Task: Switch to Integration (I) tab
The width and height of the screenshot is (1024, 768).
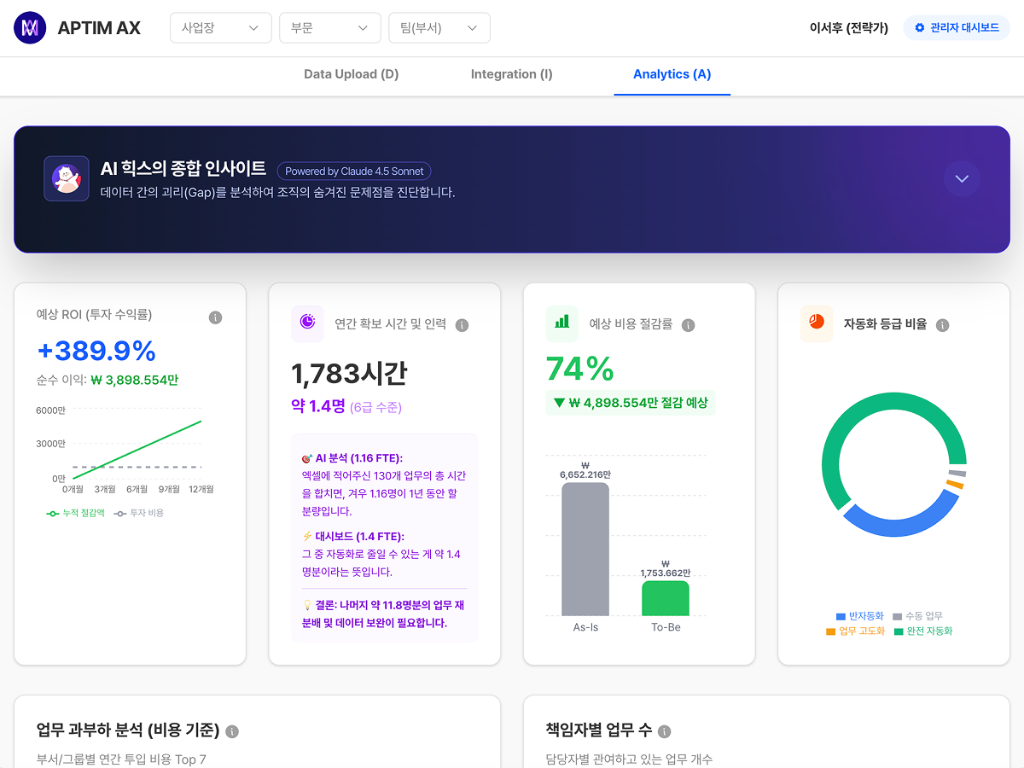Action: [511, 74]
